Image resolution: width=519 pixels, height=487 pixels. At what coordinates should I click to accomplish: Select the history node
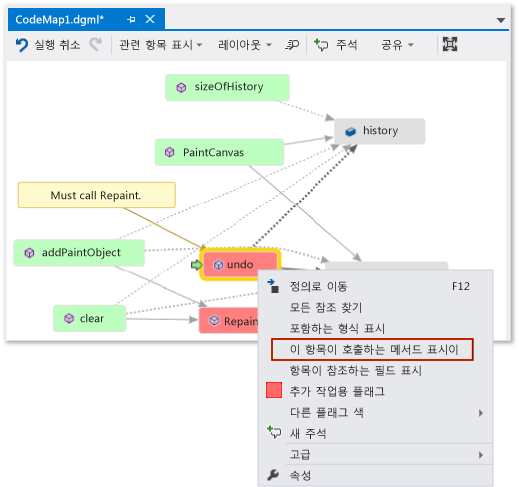pos(380,131)
